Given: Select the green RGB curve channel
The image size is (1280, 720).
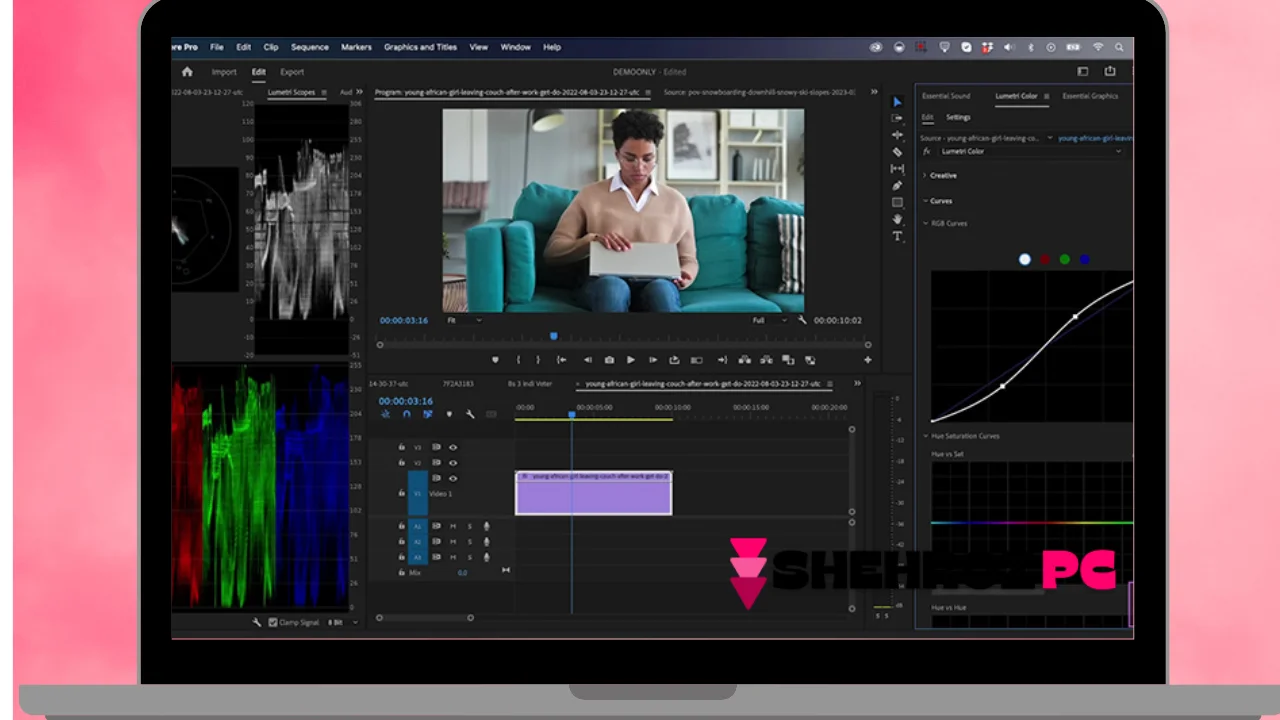Looking at the screenshot, I should coord(1064,259).
